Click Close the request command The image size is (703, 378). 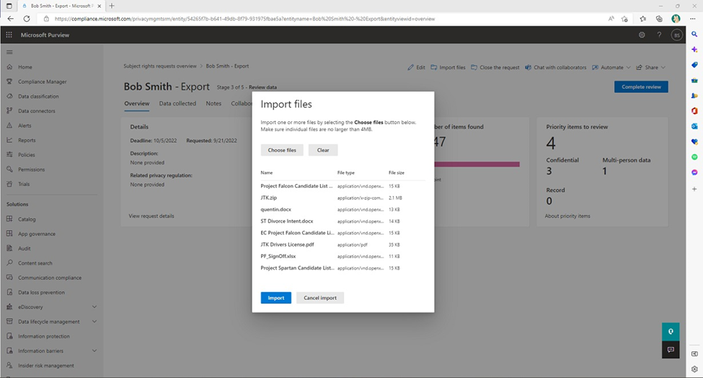495,68
